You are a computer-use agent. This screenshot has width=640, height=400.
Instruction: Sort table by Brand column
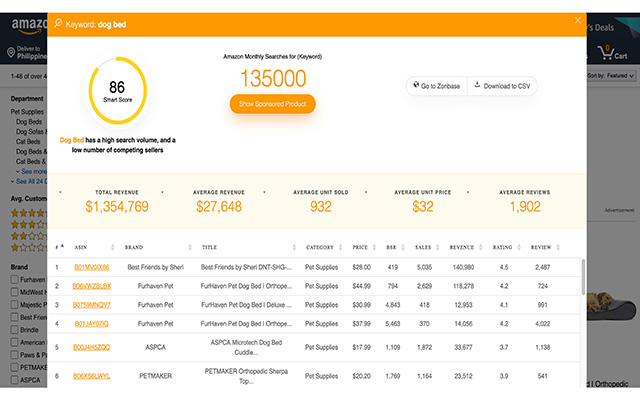pyautogui.click(x=158, y=247)
